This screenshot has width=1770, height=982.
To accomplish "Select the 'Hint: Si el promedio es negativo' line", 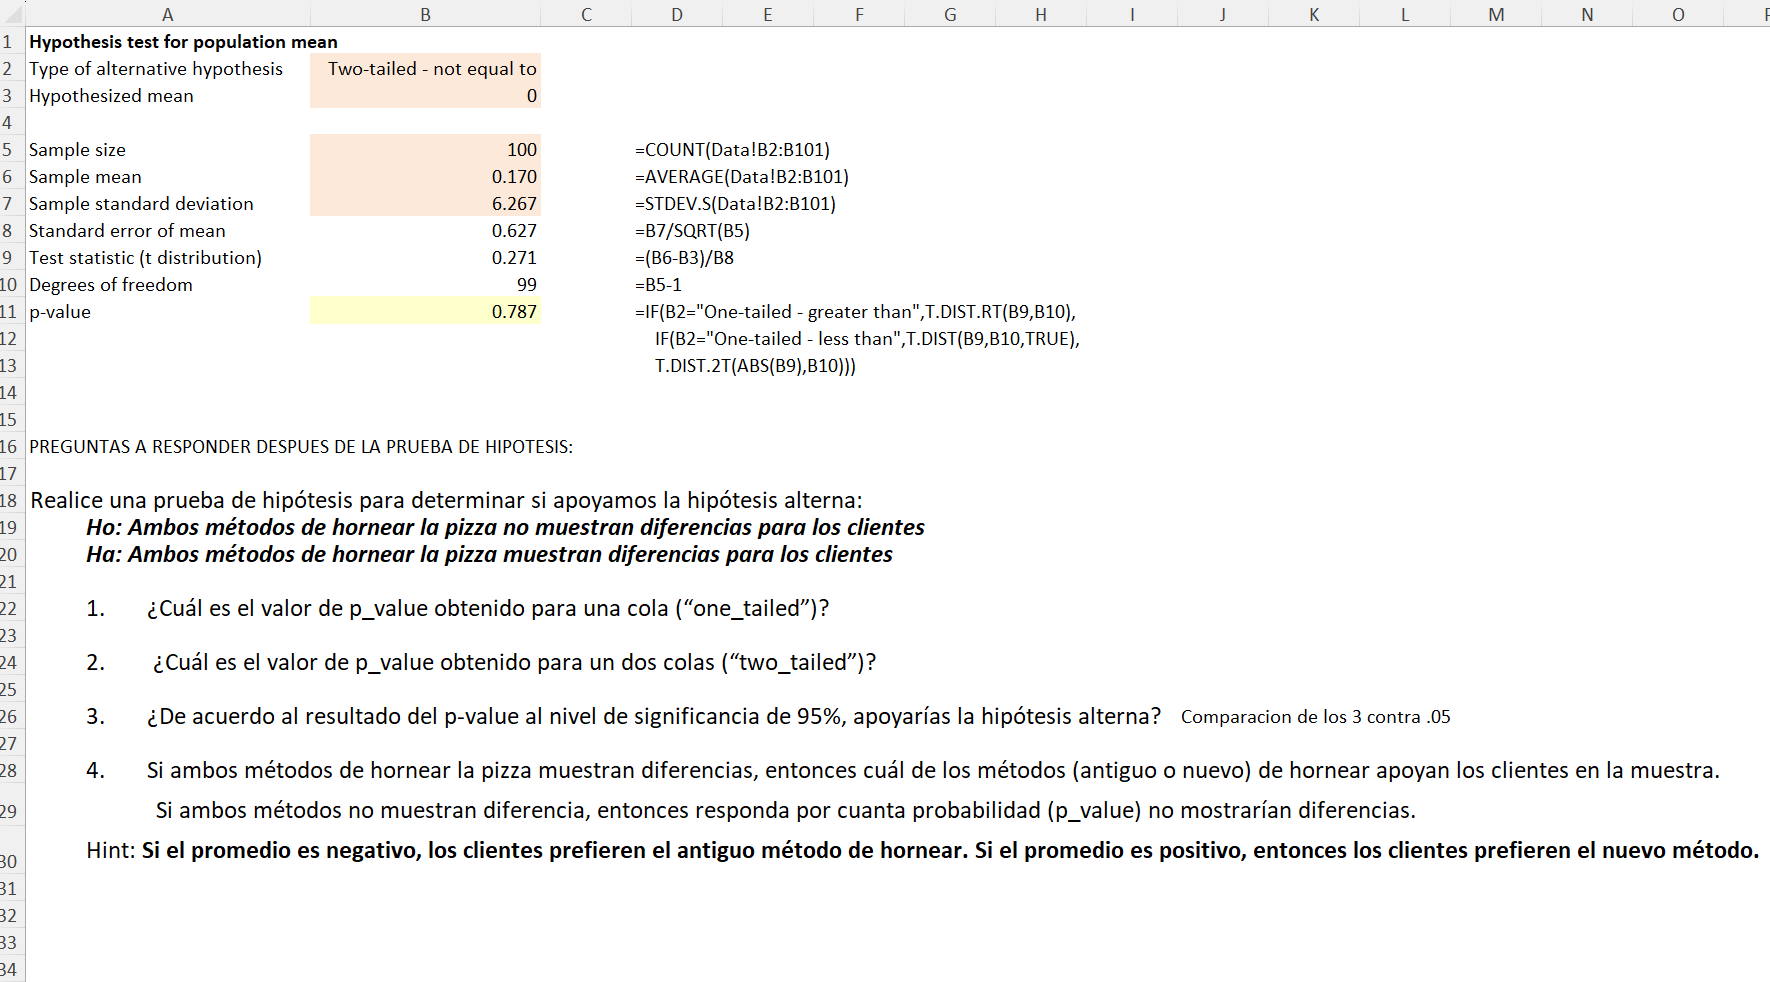I will coord(922,850).
